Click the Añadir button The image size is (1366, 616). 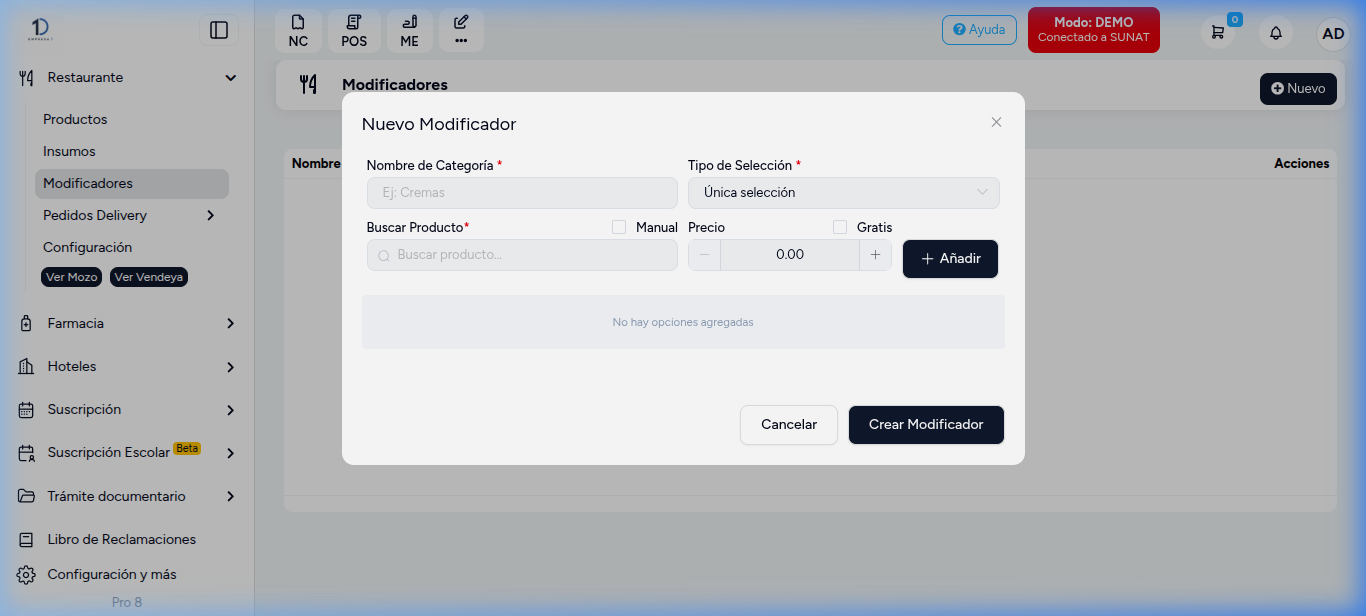[x=950, y=258]
